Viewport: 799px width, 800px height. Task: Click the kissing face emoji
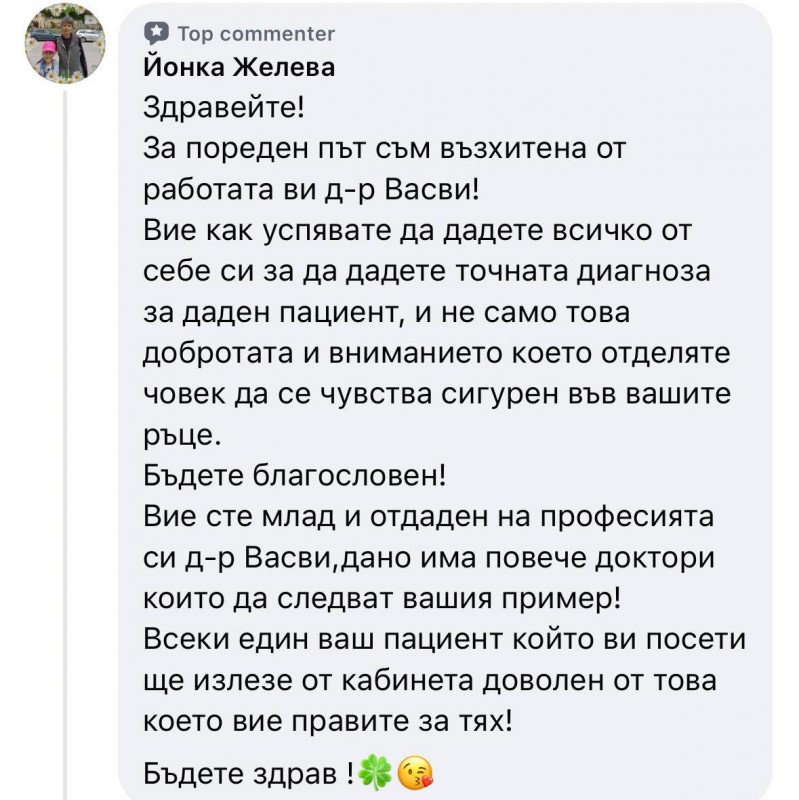point(415,772)
